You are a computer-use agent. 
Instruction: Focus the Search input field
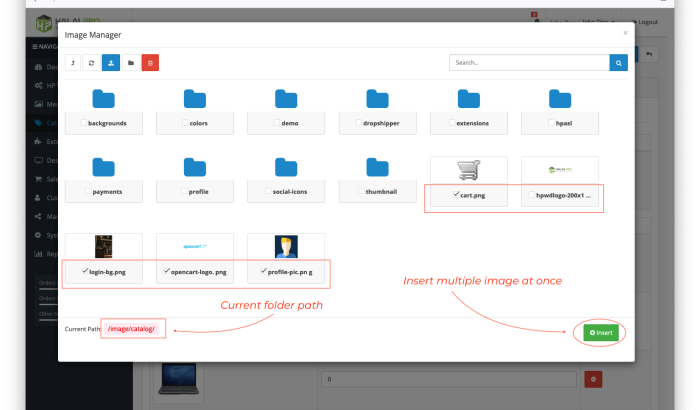pyautogui.click(x=529, y=63)
